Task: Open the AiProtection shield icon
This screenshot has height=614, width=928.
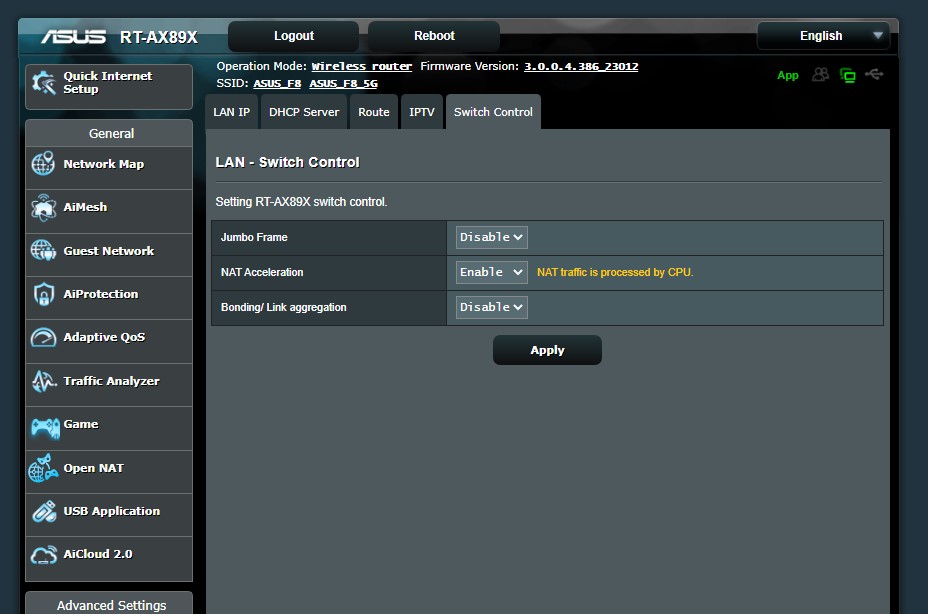Action: click(x=43, y=294)
